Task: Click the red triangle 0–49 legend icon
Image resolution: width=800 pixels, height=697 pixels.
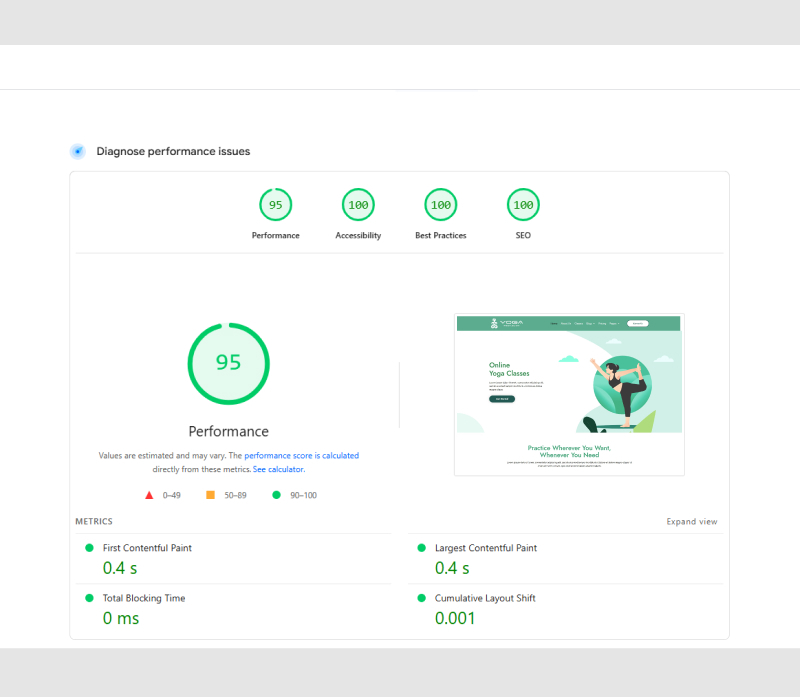Action: click(149, 495)
